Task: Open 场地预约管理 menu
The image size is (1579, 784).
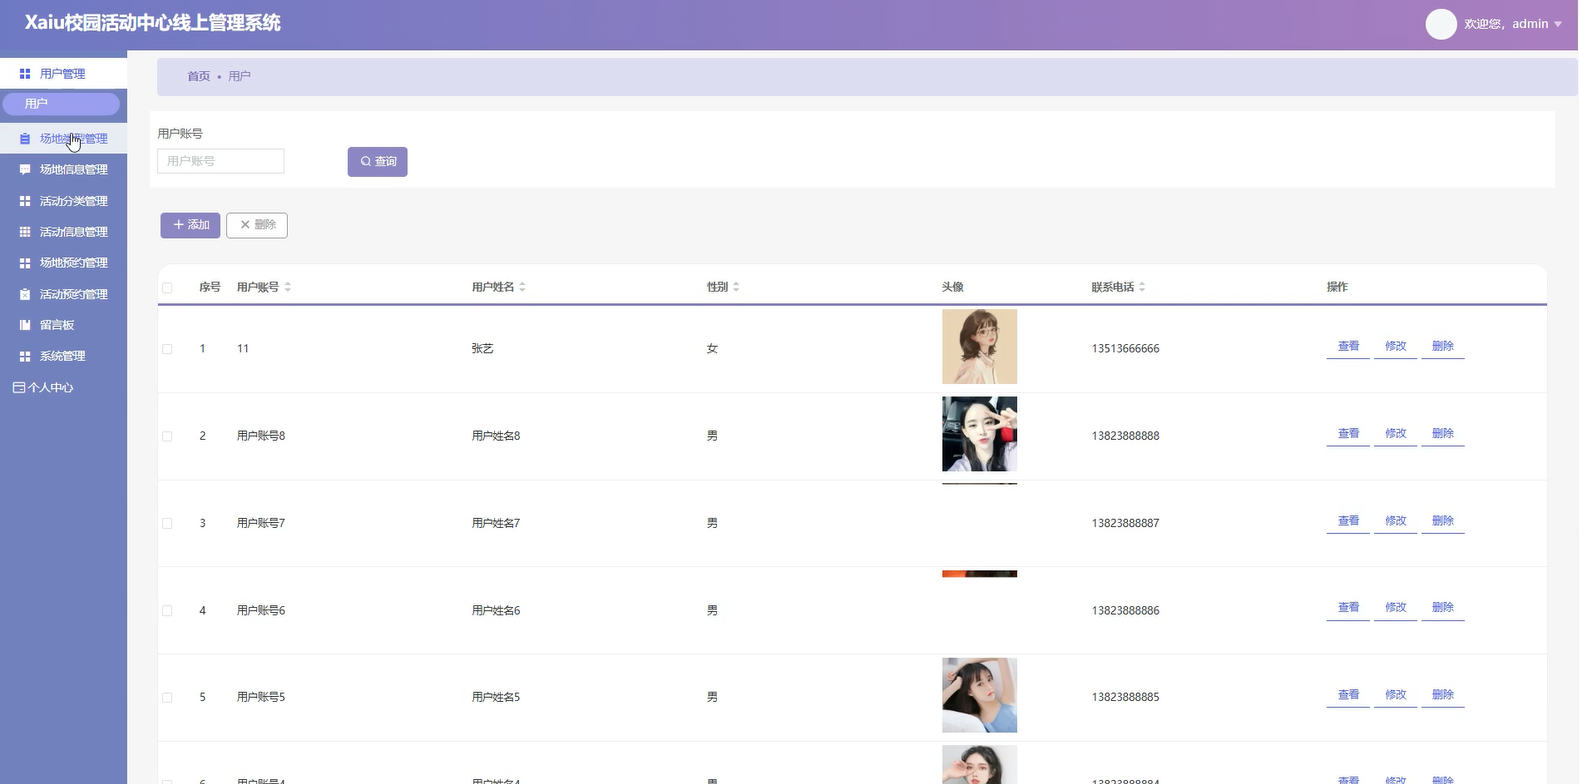Action: pyautogui.click(x=63, y=263)
